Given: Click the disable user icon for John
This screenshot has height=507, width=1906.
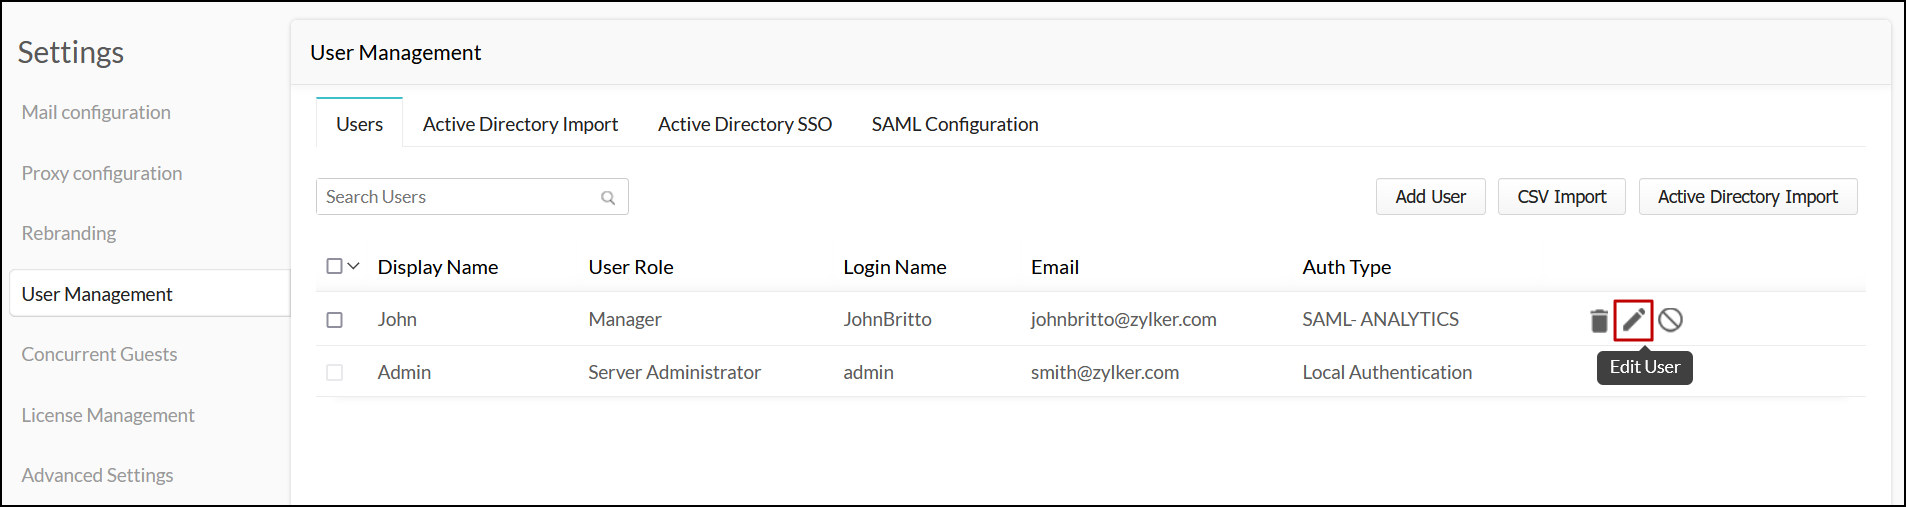Looking at the screenshot, I should (x=1670, y=320).
